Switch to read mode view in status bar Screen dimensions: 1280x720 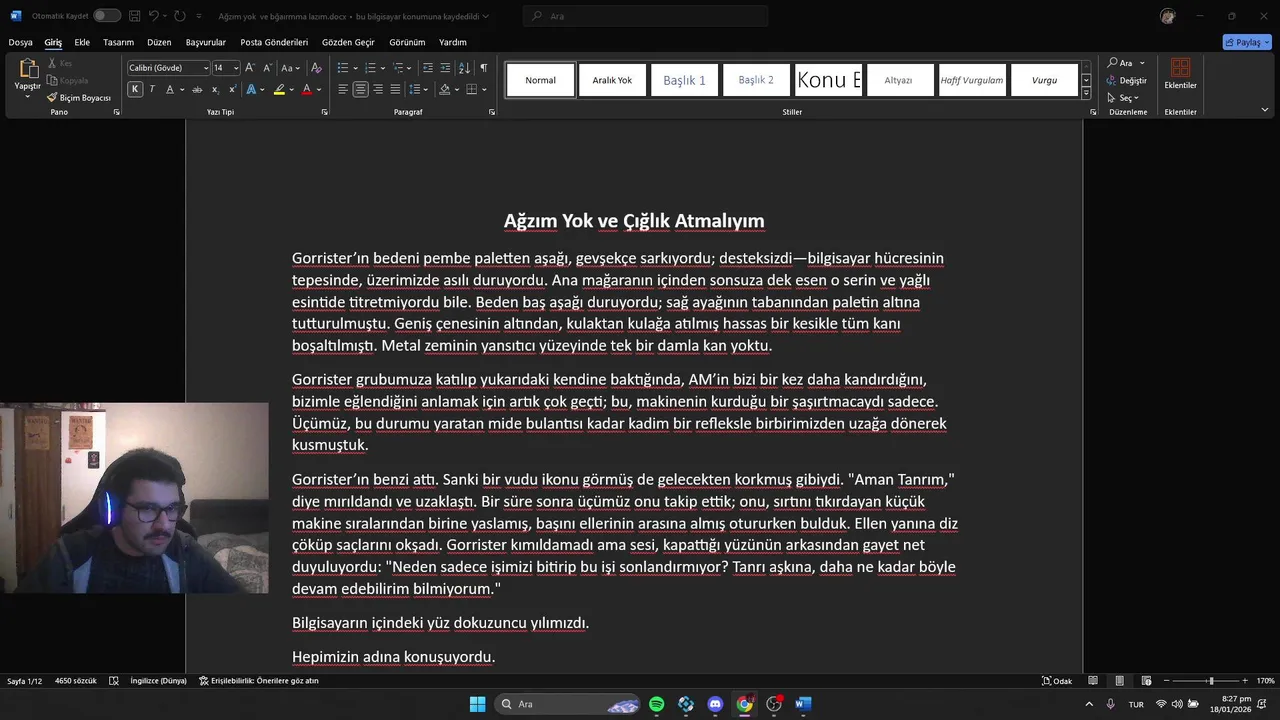pyautogui.click(x=1093, y=681)
